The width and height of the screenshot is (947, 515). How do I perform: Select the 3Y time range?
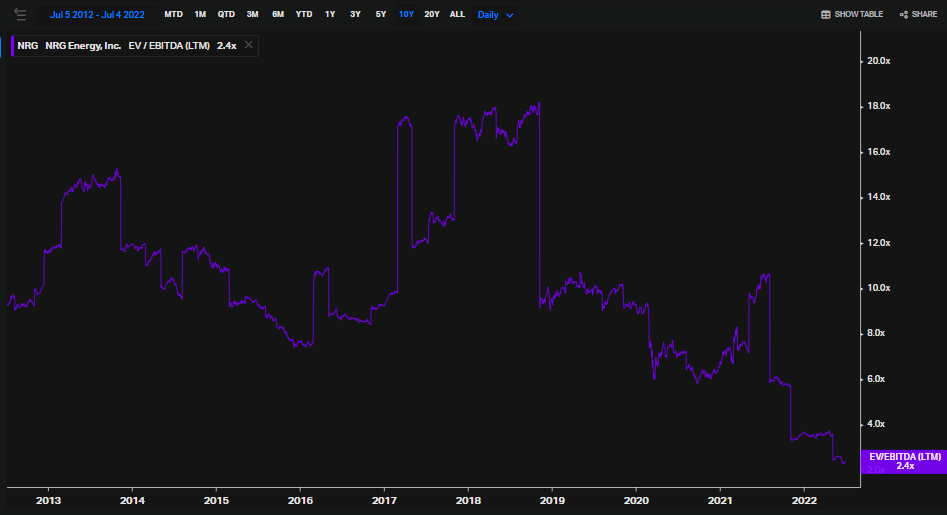[355, 15]
